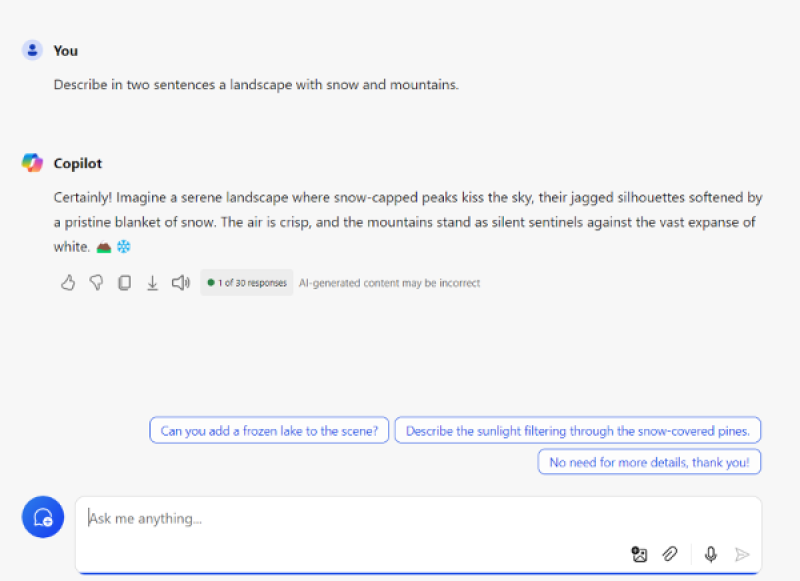The image size is (800, 581).
Task: Click the paperclip attach file icon
Action: (x=670, y=554)
